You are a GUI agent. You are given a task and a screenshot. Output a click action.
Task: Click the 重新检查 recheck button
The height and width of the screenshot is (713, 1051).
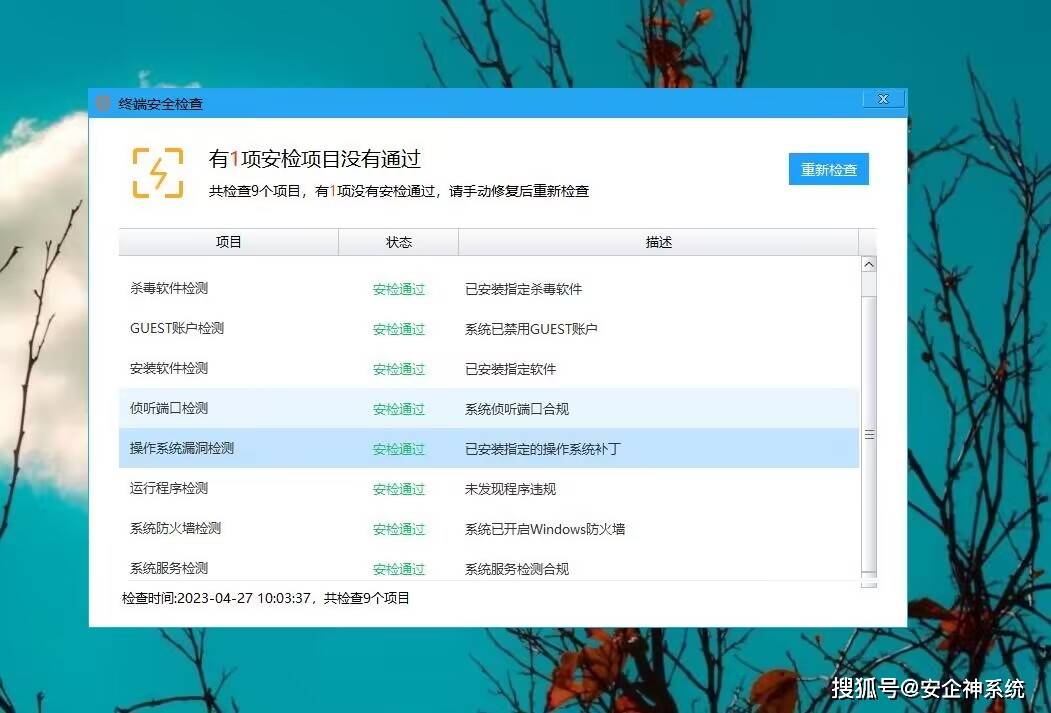point(828,169)
